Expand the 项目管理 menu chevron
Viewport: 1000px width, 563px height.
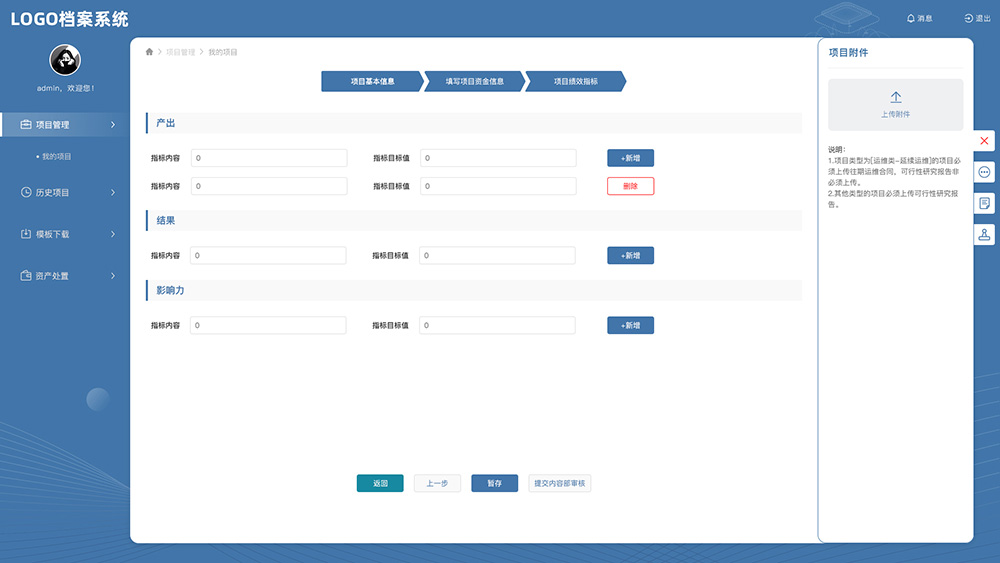(113, 124)
